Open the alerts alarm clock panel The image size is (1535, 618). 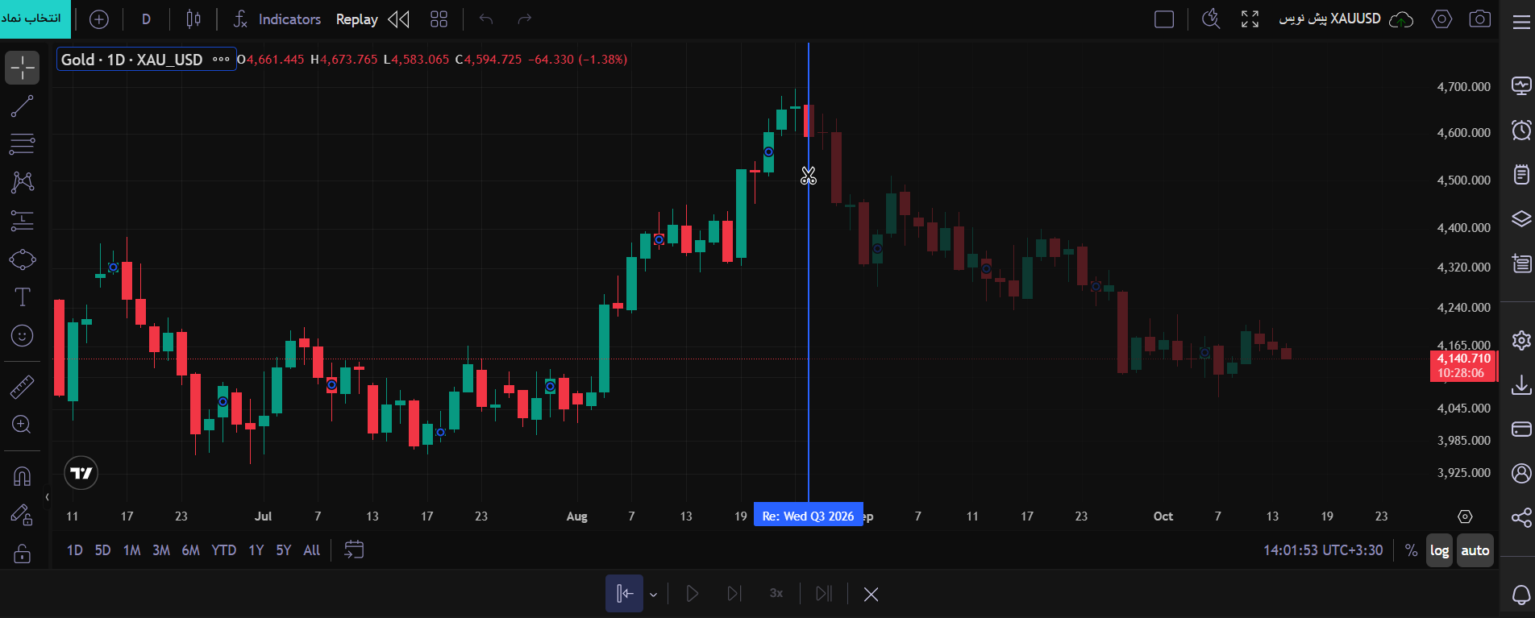[x=1521, y=130]
